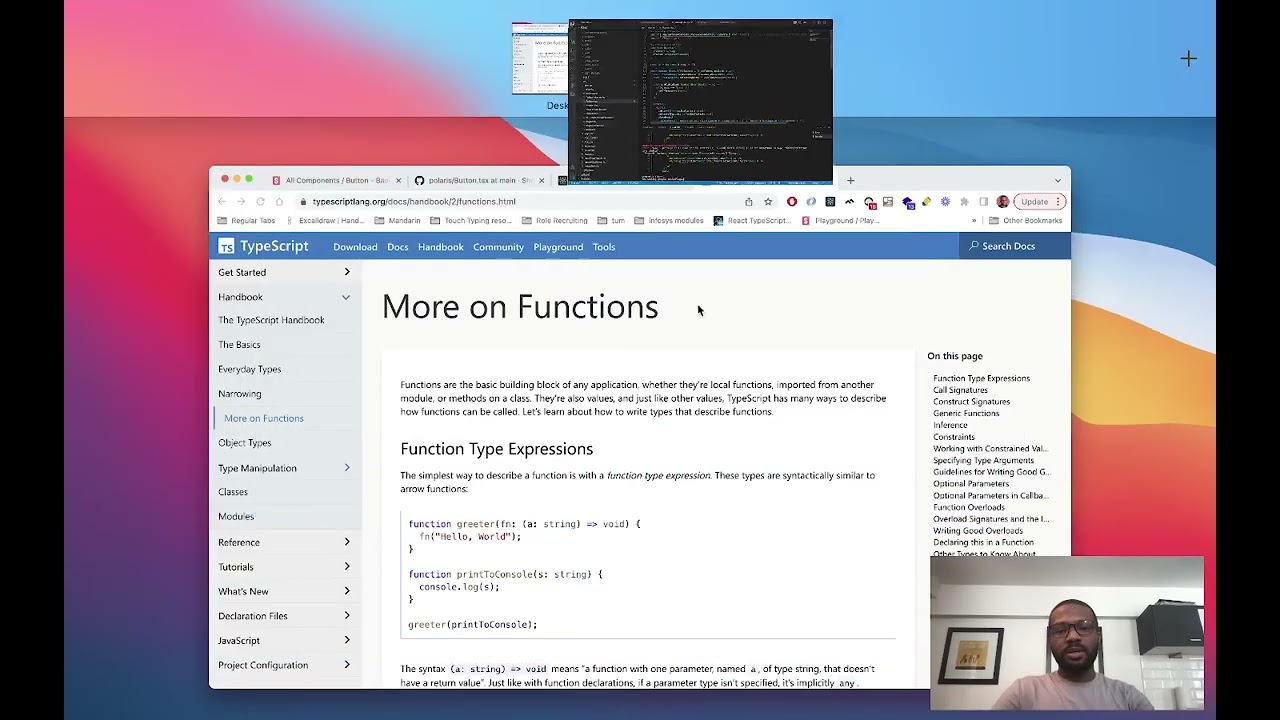
Task: Click the yellow highlighter extension icon
Action: click(x=926, y=202)
